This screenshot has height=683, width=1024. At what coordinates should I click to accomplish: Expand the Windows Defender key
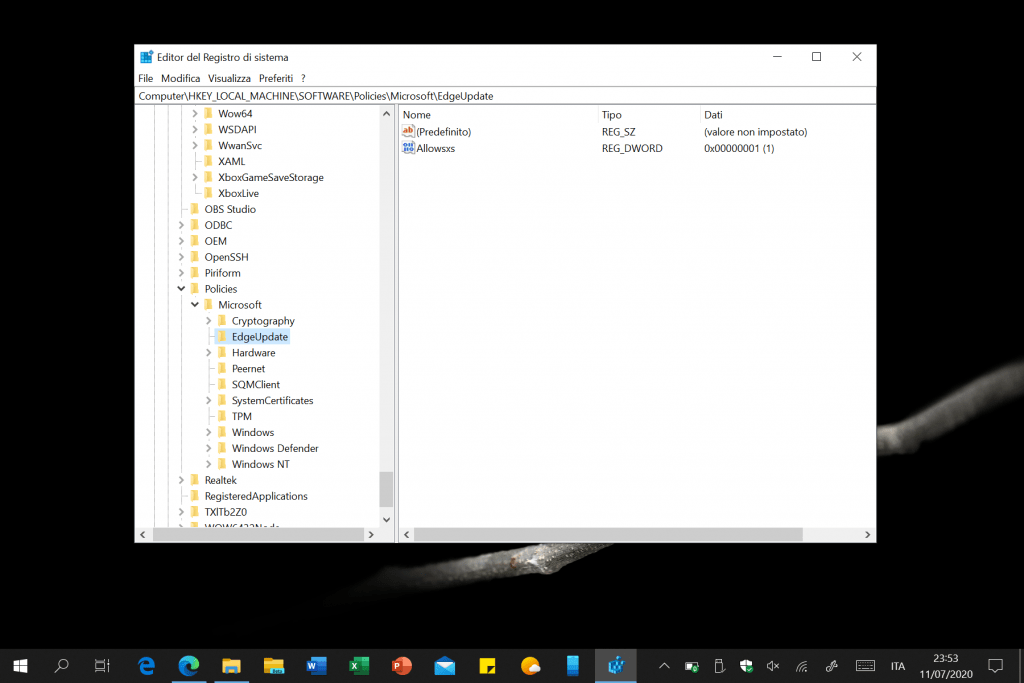click(208, 449)
